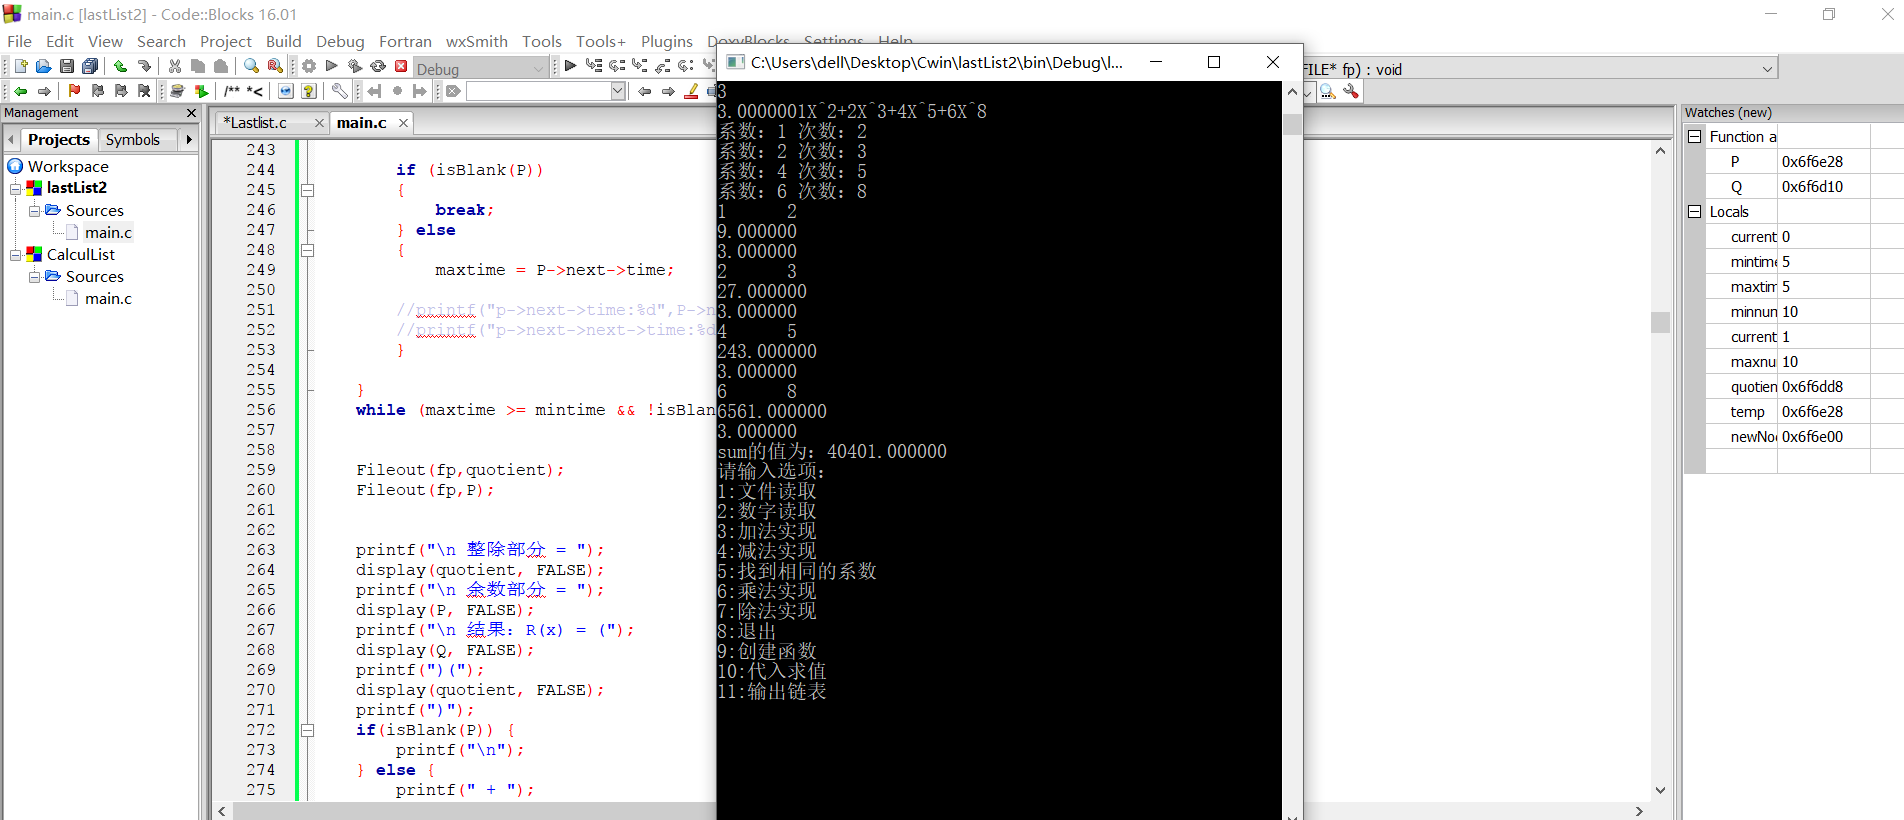Save the current file with floppy icon
This screenshot has width=1904, height=820.
tap(66, 66)
